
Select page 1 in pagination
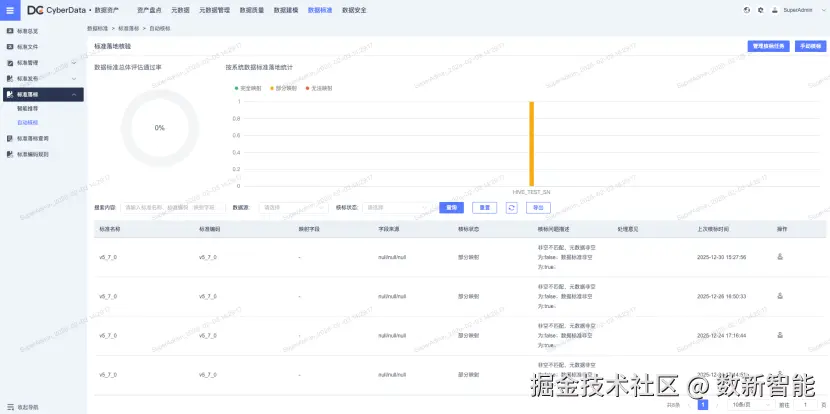tap(703, 404)
